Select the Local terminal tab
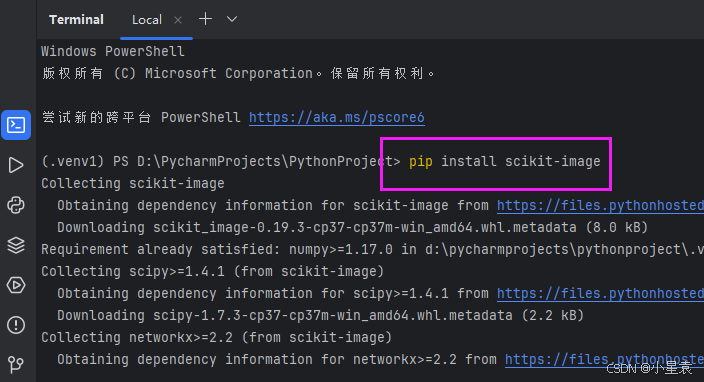 coord(147,20)
